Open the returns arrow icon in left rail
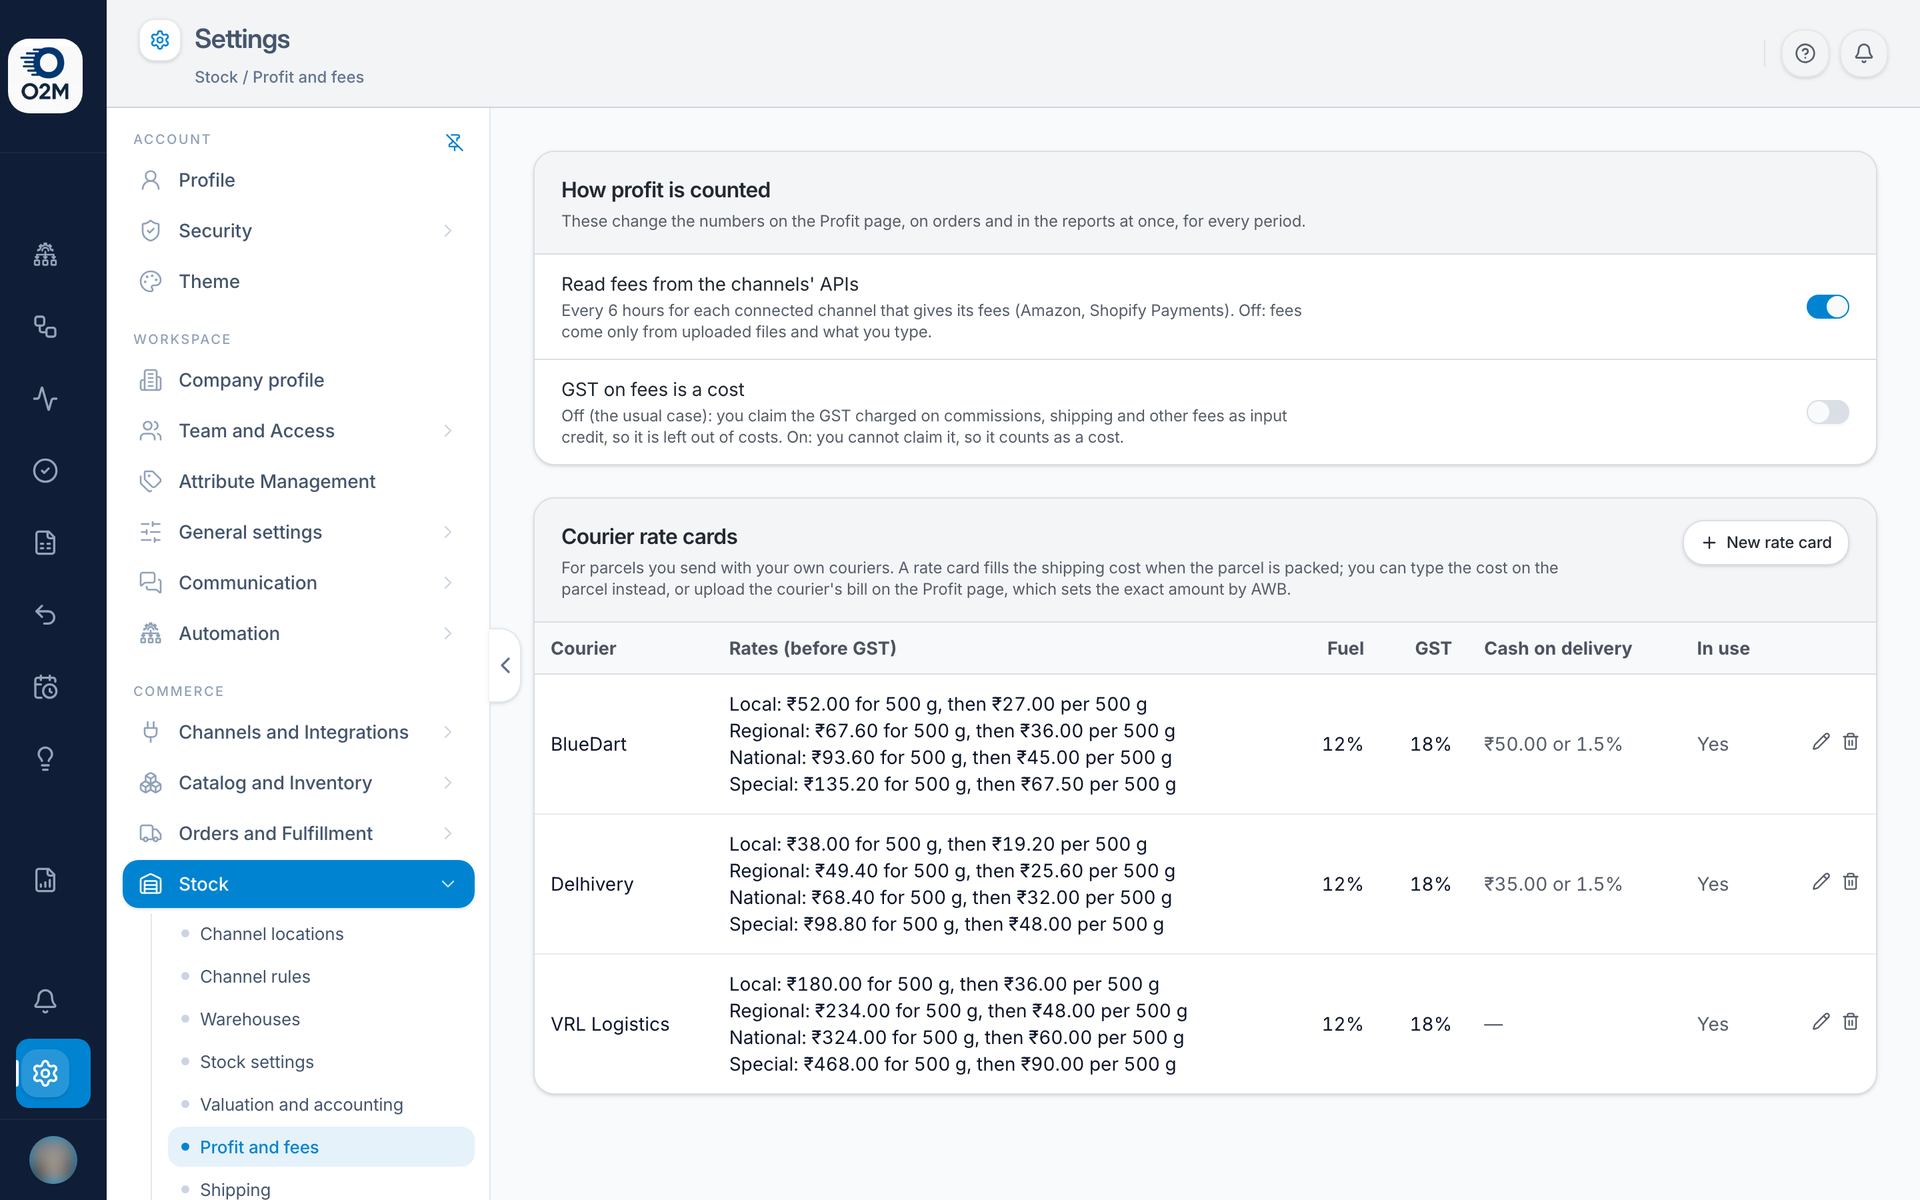 (45, 614)
